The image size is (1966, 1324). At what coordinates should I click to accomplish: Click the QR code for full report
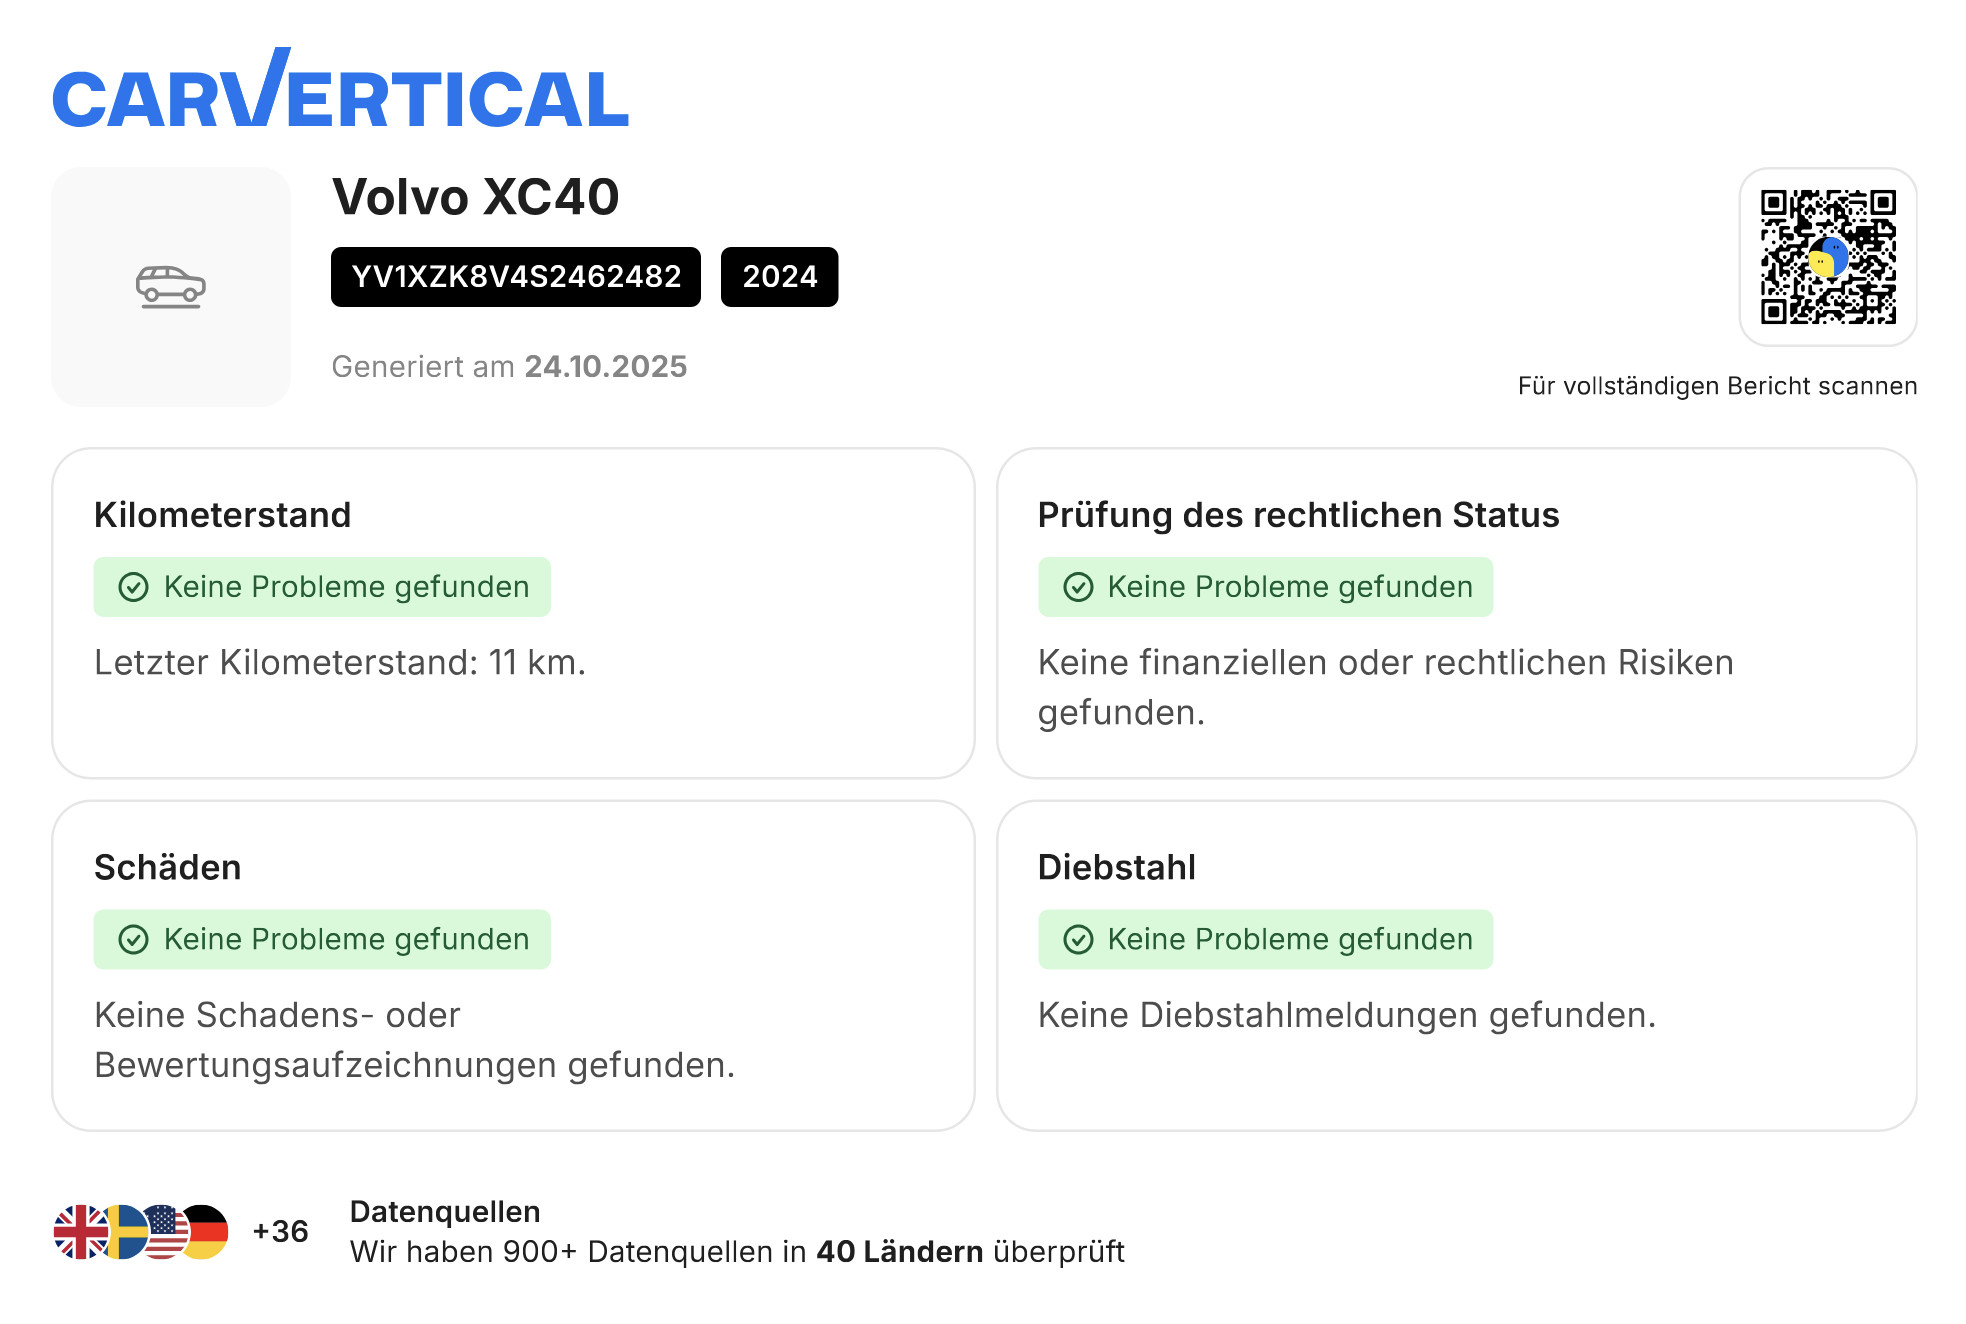(x=1827, y=257)
